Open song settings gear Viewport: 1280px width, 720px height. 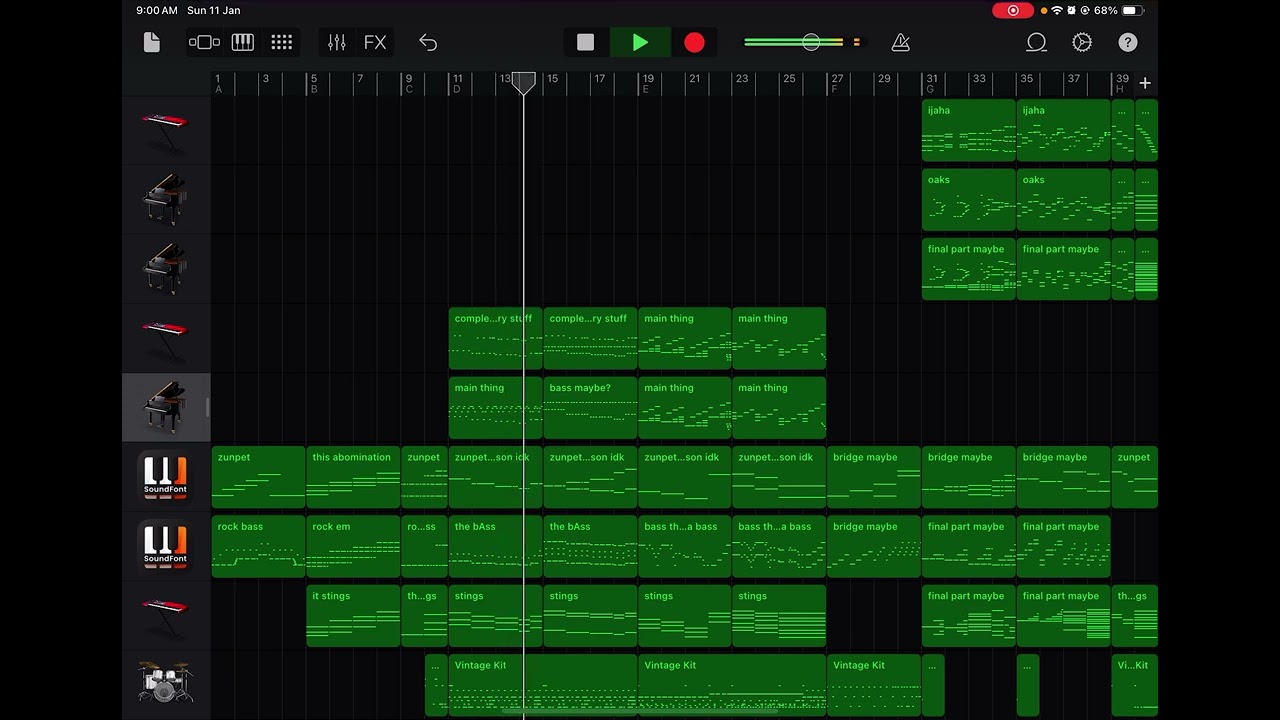tap(1082, 42)
